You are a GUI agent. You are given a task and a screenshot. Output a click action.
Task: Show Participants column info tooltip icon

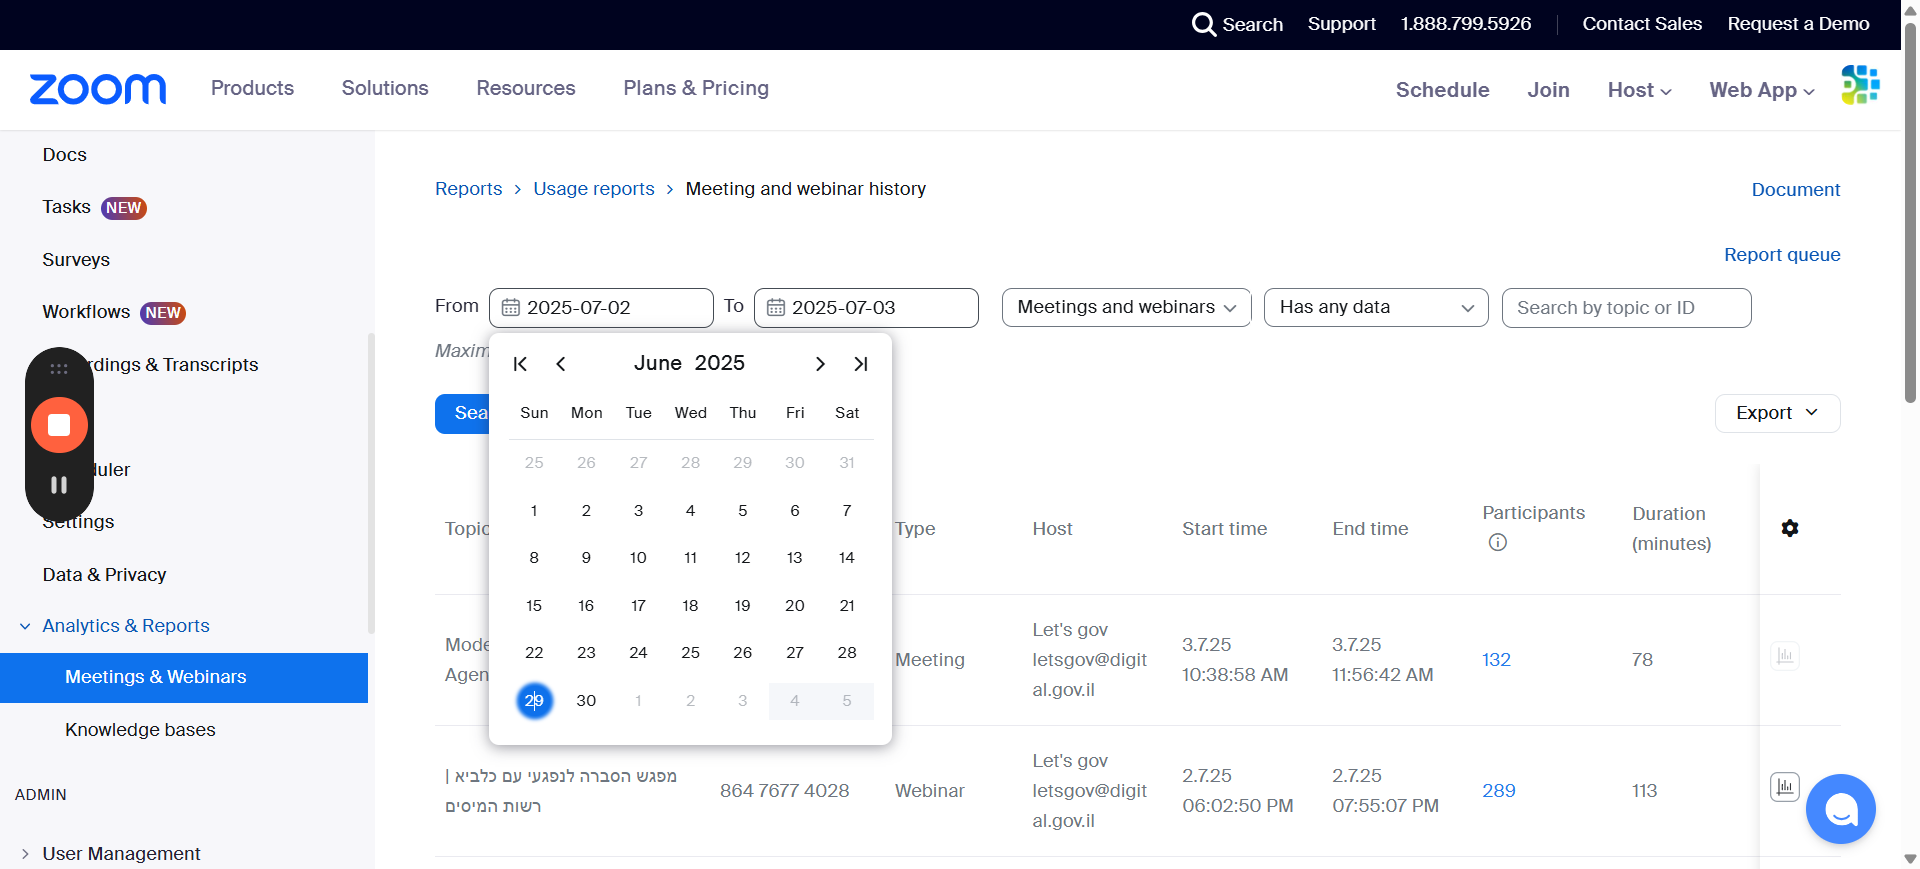pyautogui.click(x=1497, y=543)
